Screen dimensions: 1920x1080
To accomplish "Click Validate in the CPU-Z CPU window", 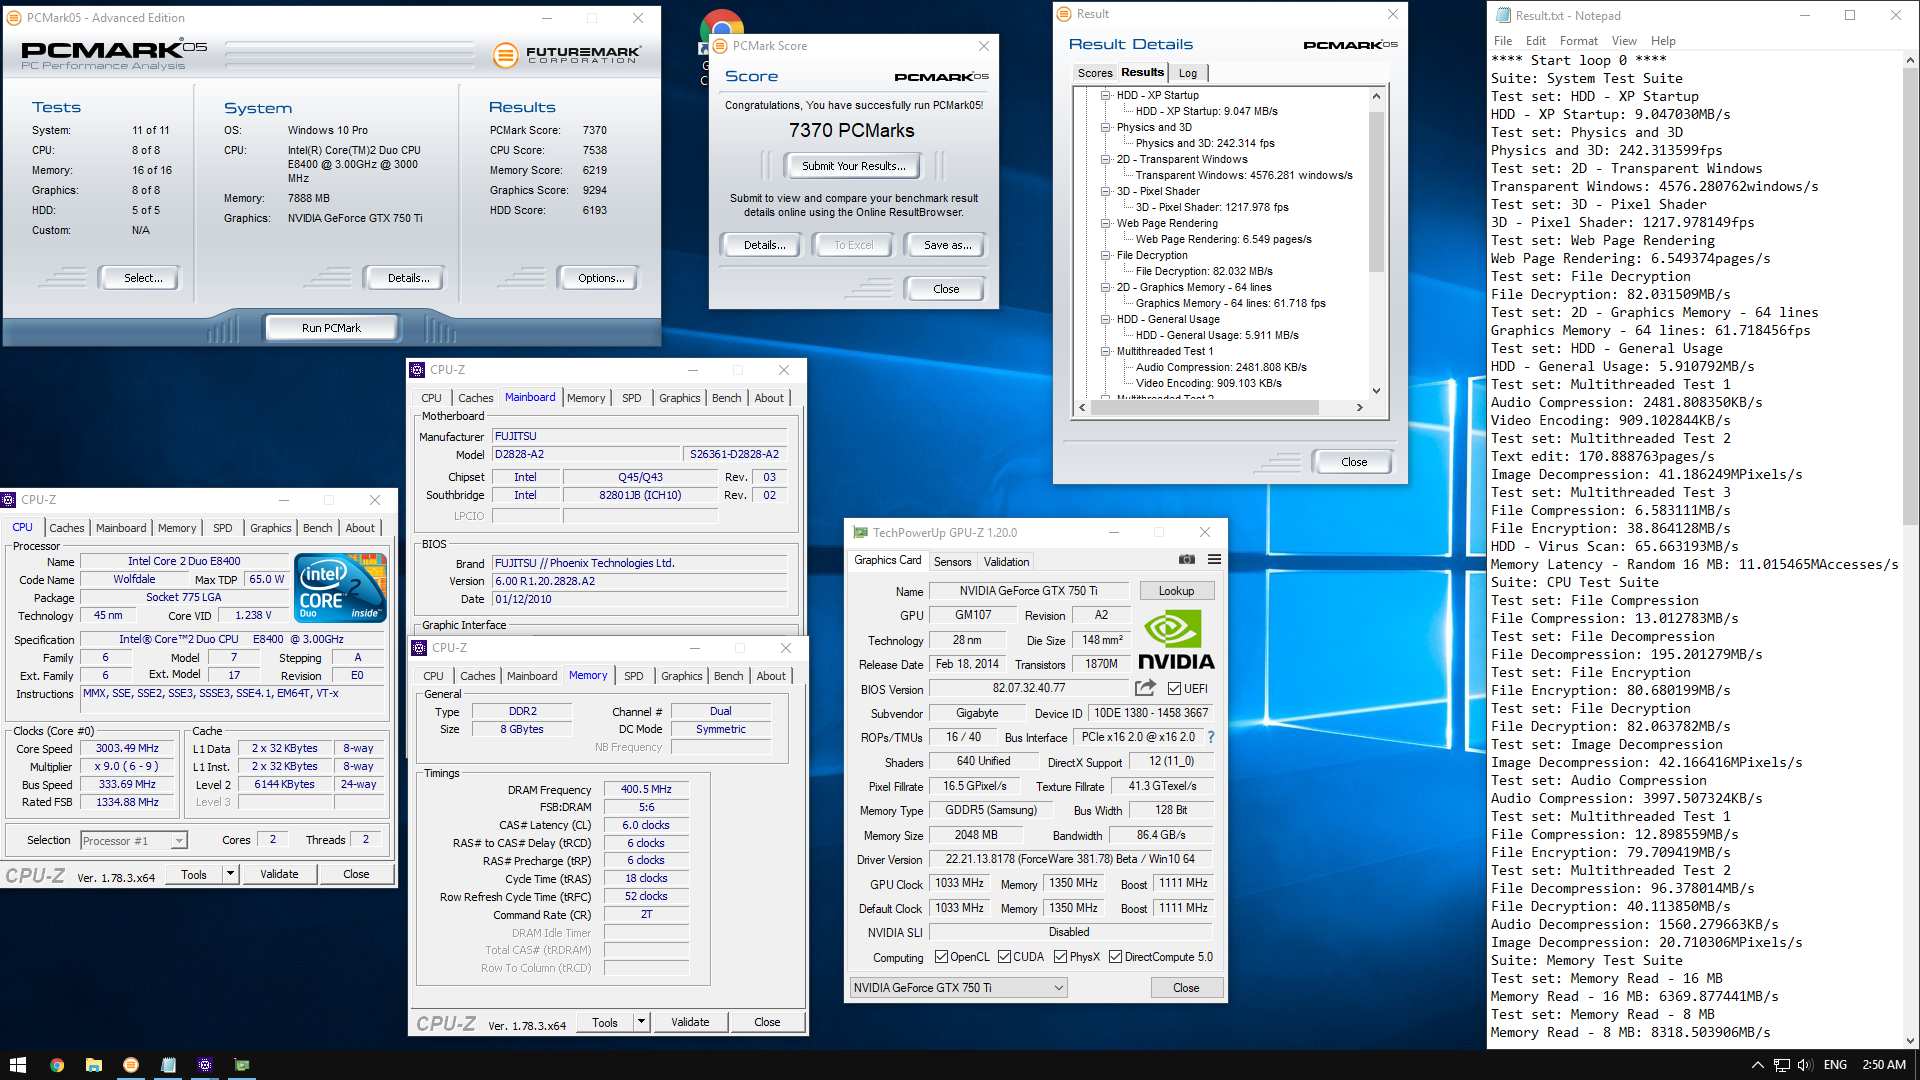I will pyautogui.click(x=279, y=874).
